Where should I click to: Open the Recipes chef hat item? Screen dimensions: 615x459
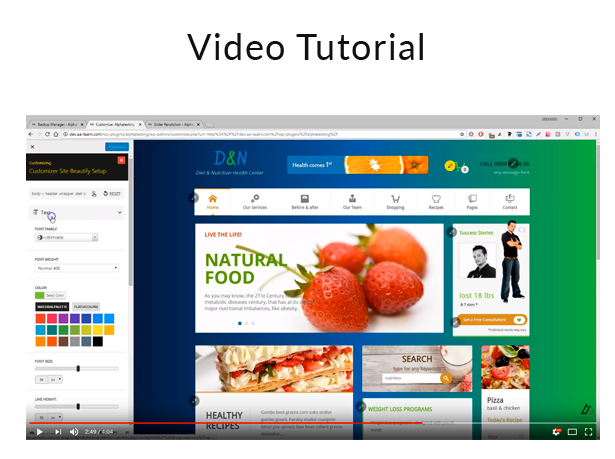coord(435,201)
